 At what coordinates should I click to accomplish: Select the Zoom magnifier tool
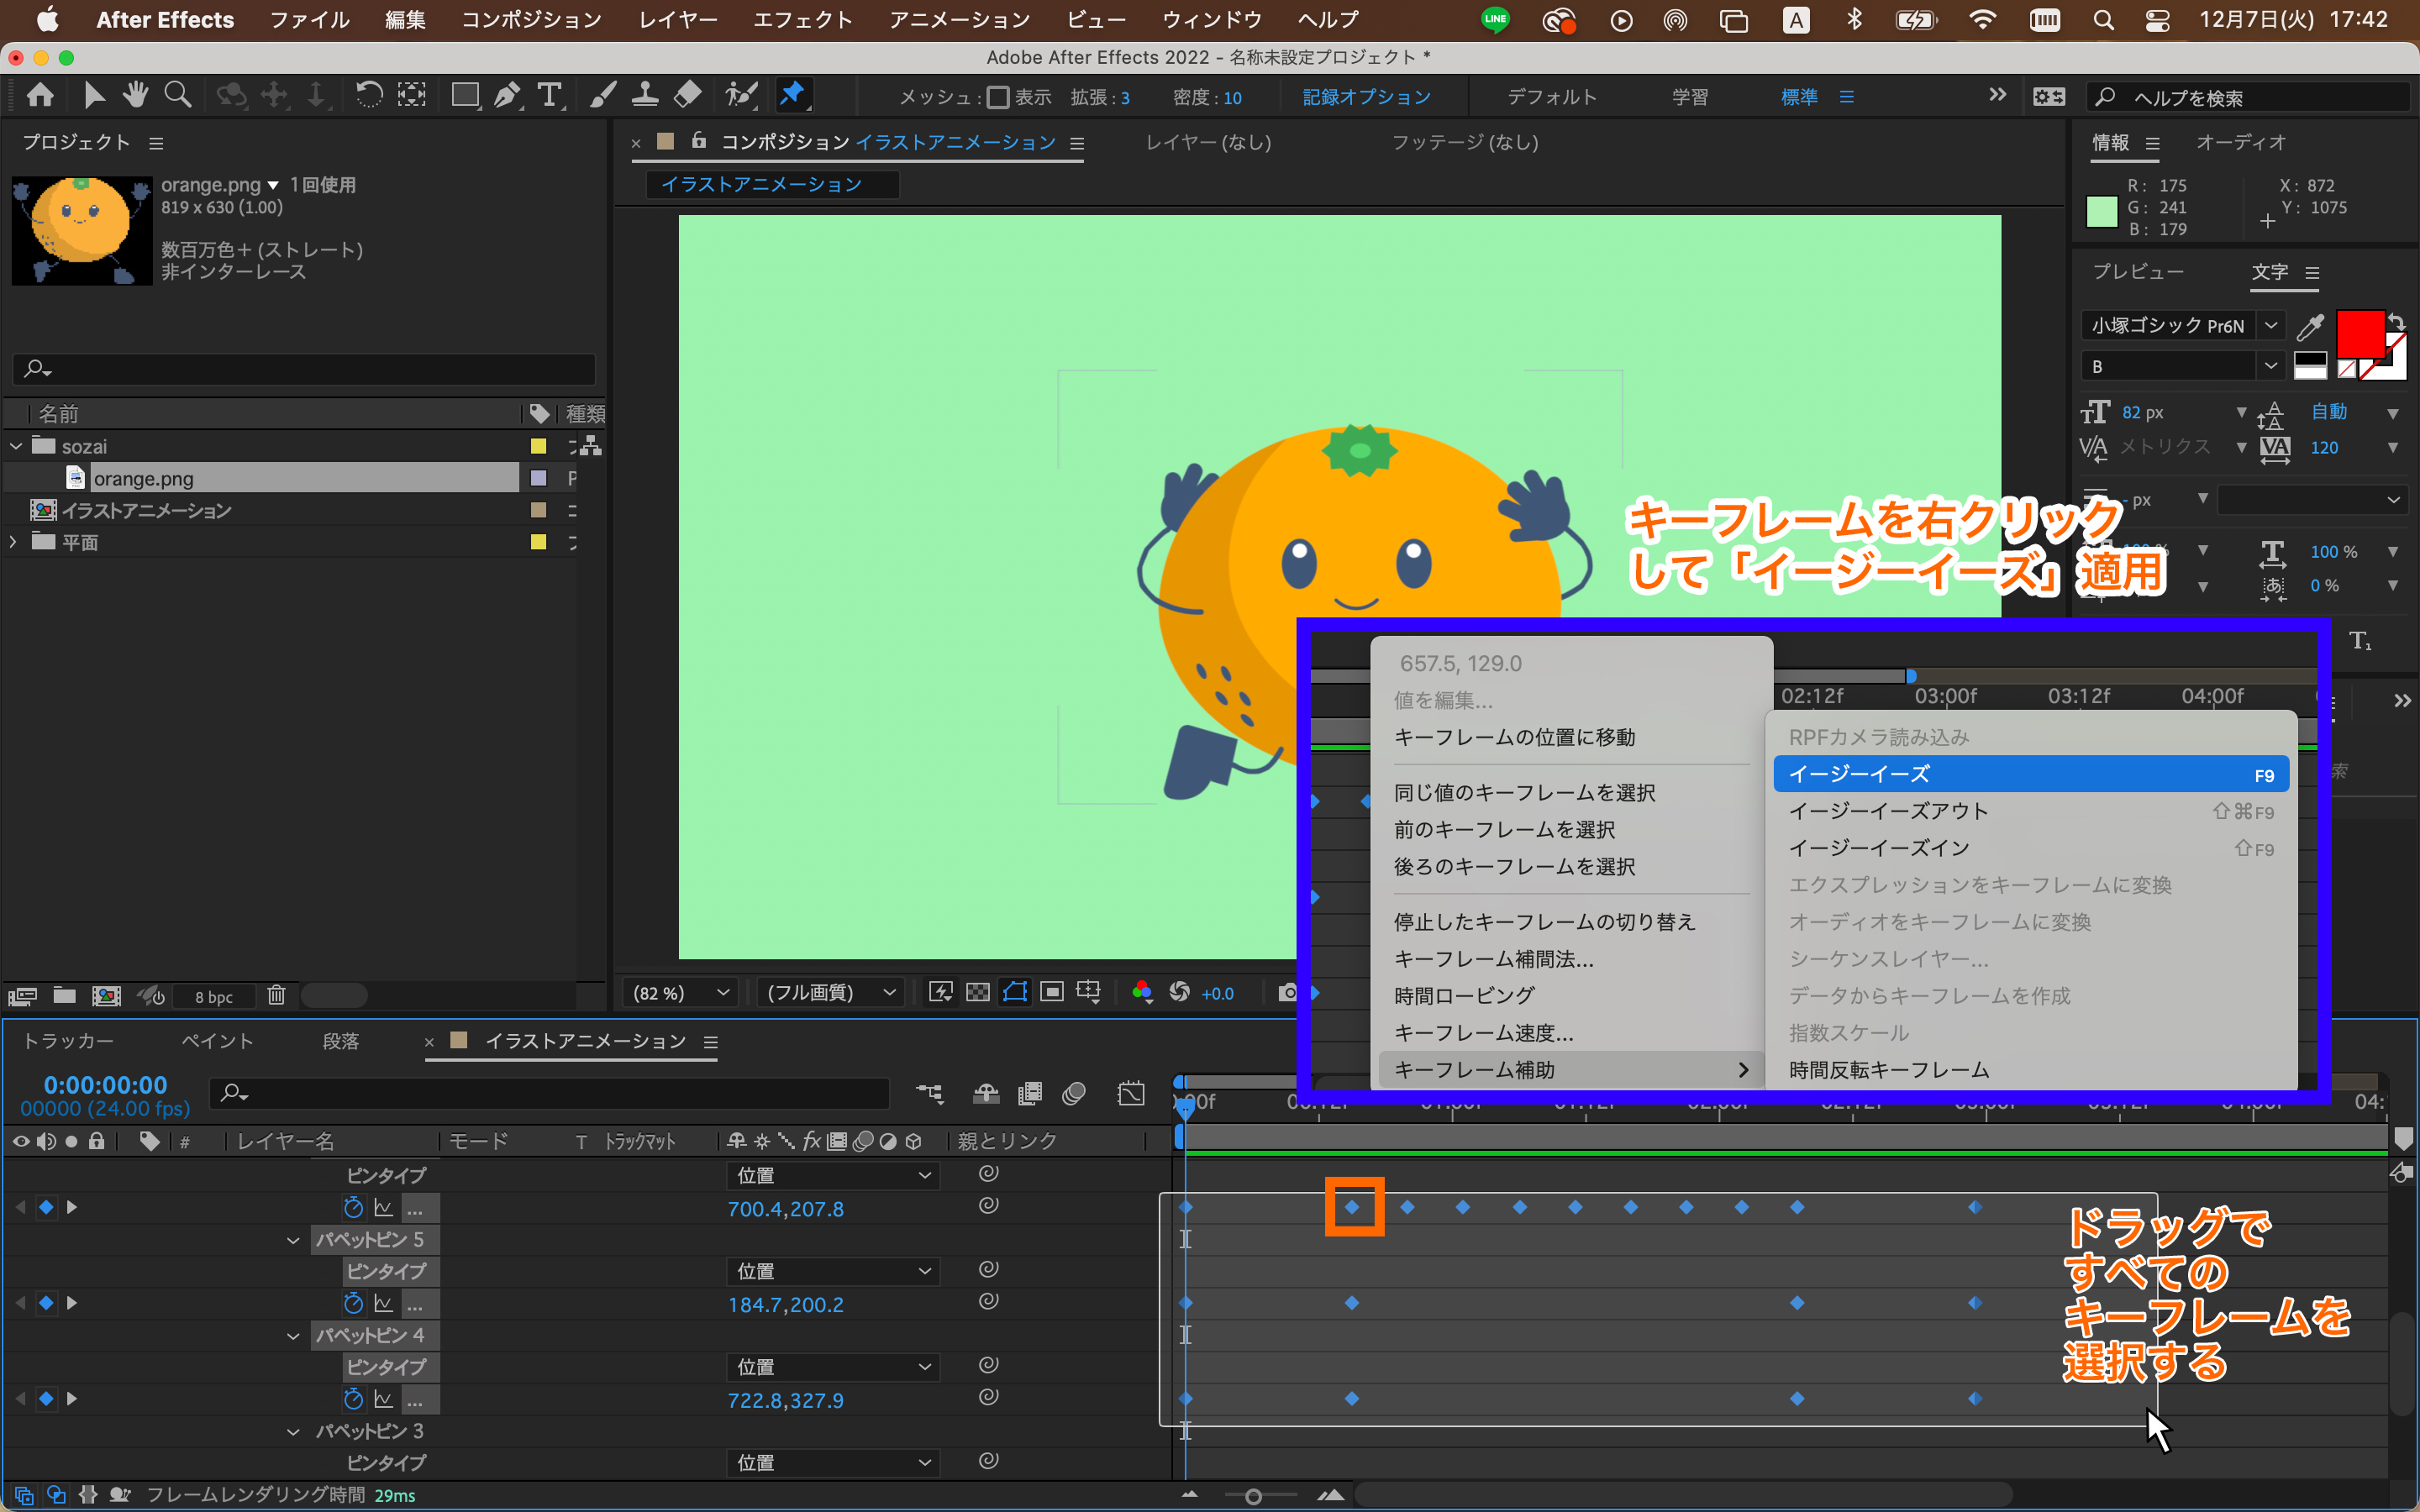177,95
